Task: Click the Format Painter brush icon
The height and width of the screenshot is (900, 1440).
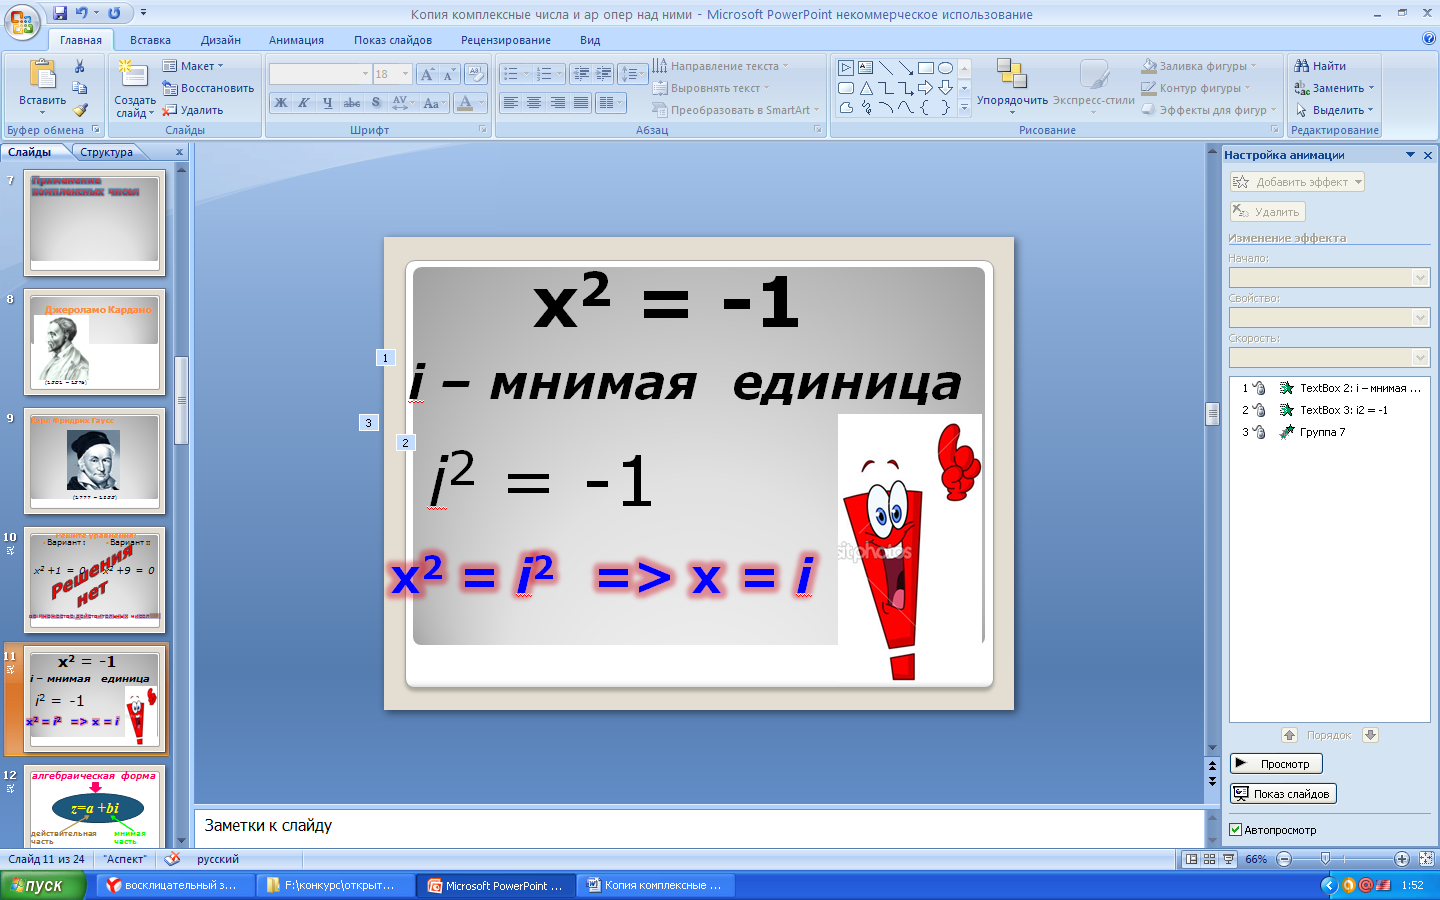Action: (x=80, y=110)
